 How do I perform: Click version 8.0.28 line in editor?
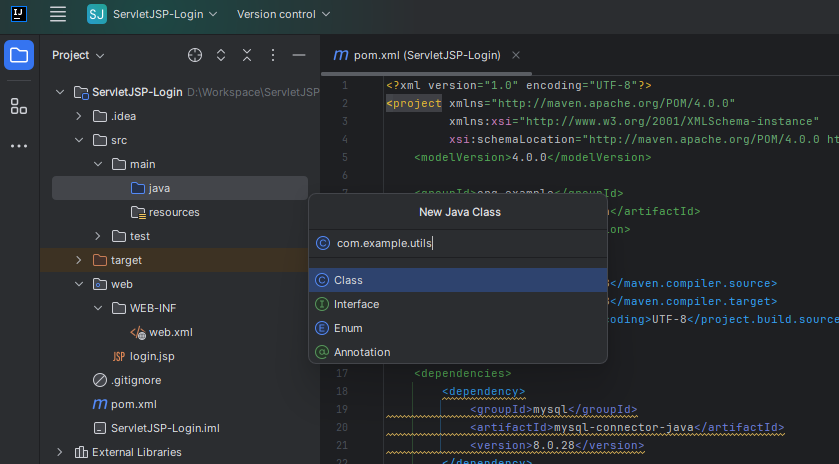click(556, 445)
